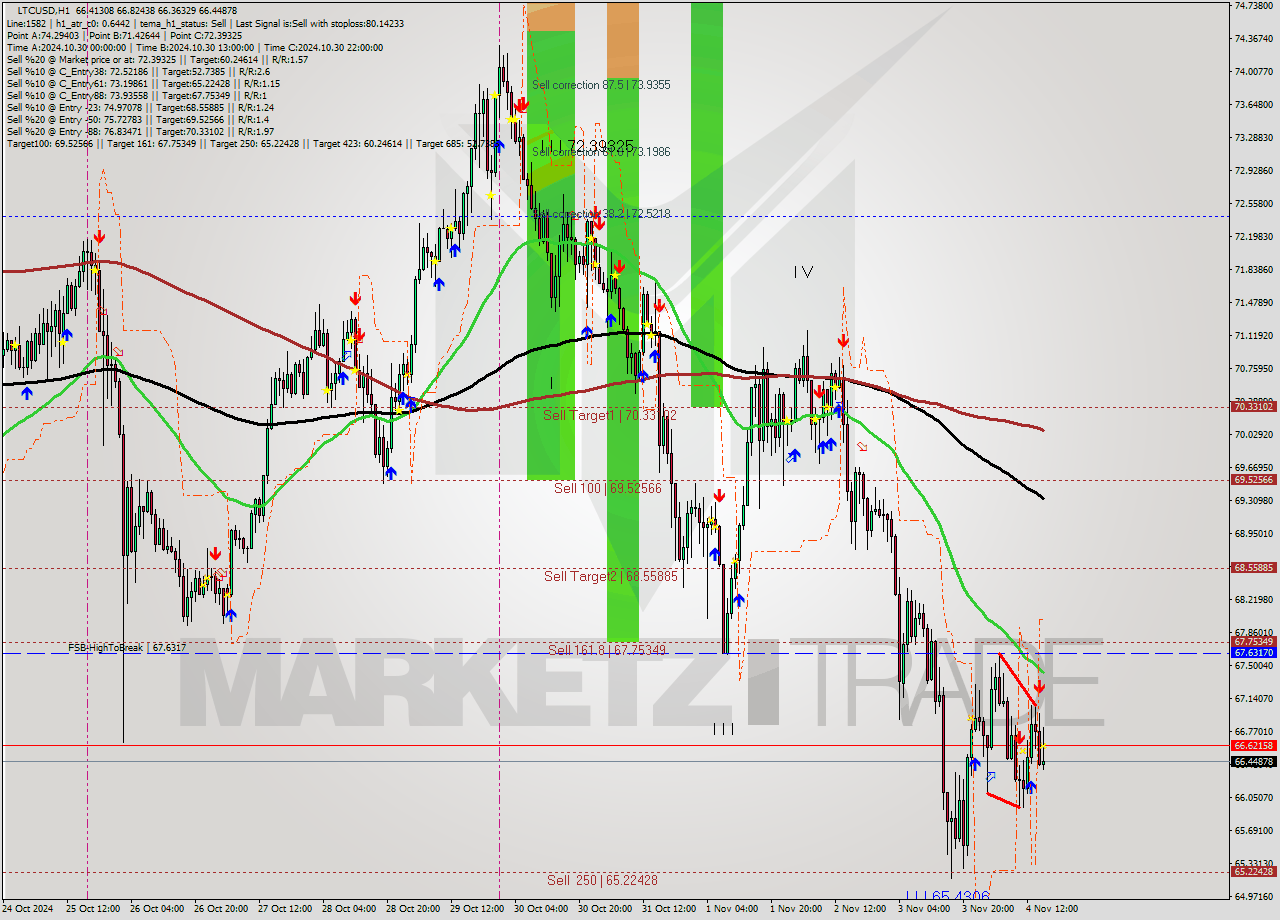This screenshot has width=1280, height=920.
Task: Click the 'Sell Target2 | 68.55885' label
Action: 611,576
